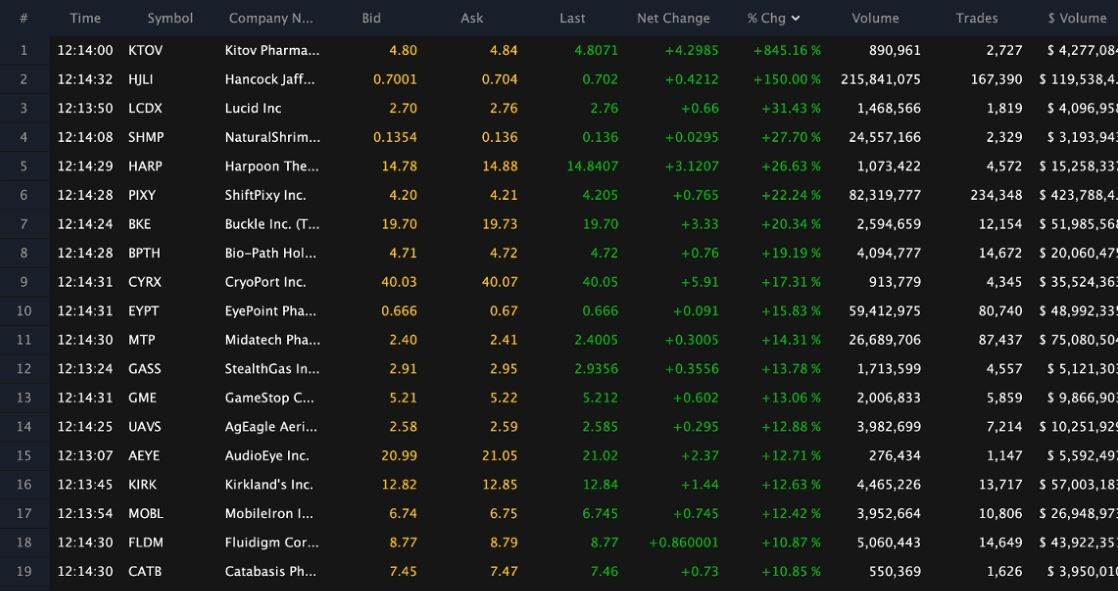1118x591 pixels.
Task: Click company name Hancock Jaff...
Action: (x=270, y=80)
